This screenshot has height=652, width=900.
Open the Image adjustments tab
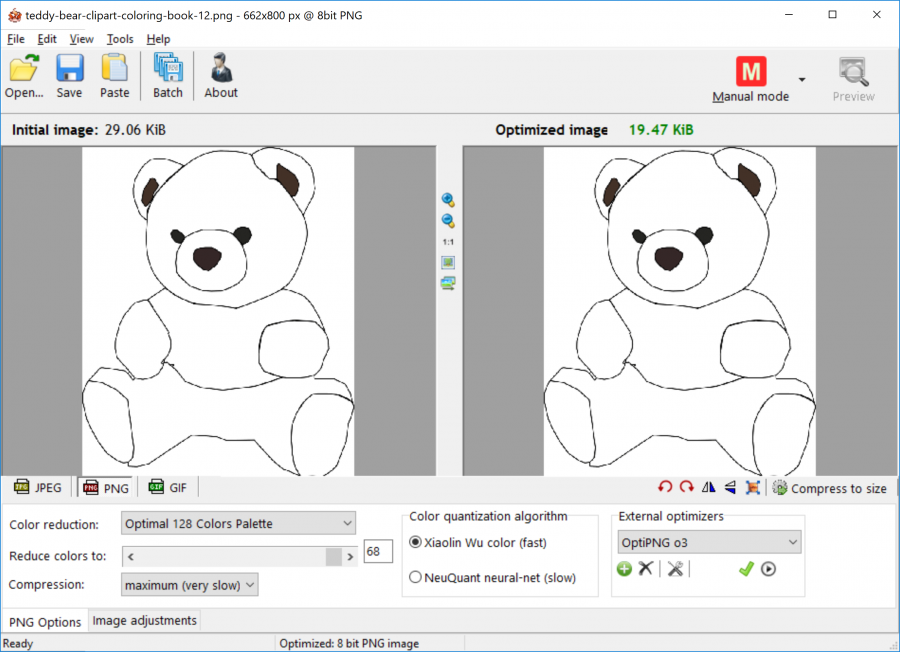[x=143, y=620]
